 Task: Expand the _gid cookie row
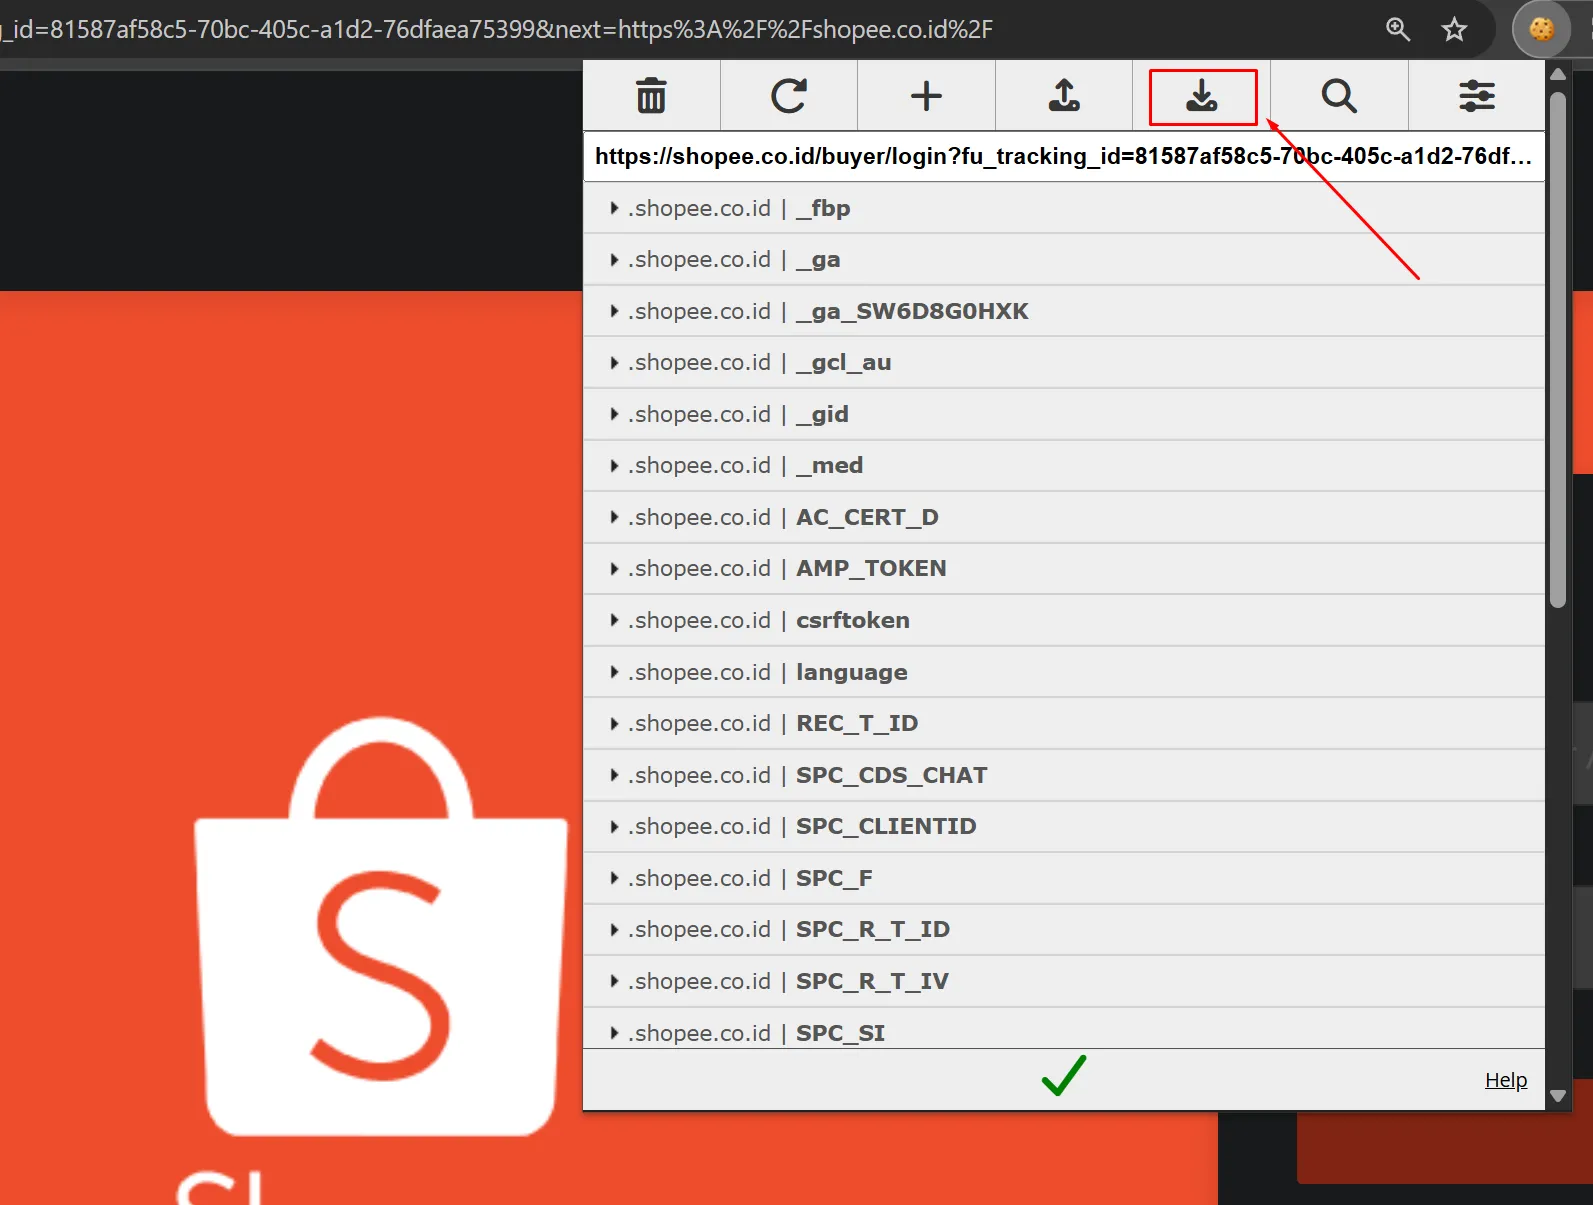coord(1064,414)
